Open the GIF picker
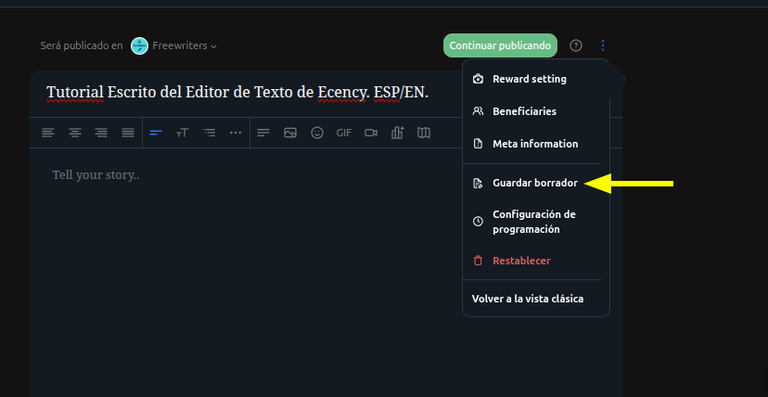The image size is (768, 397). pyautogui.click(x=344, y=133)
